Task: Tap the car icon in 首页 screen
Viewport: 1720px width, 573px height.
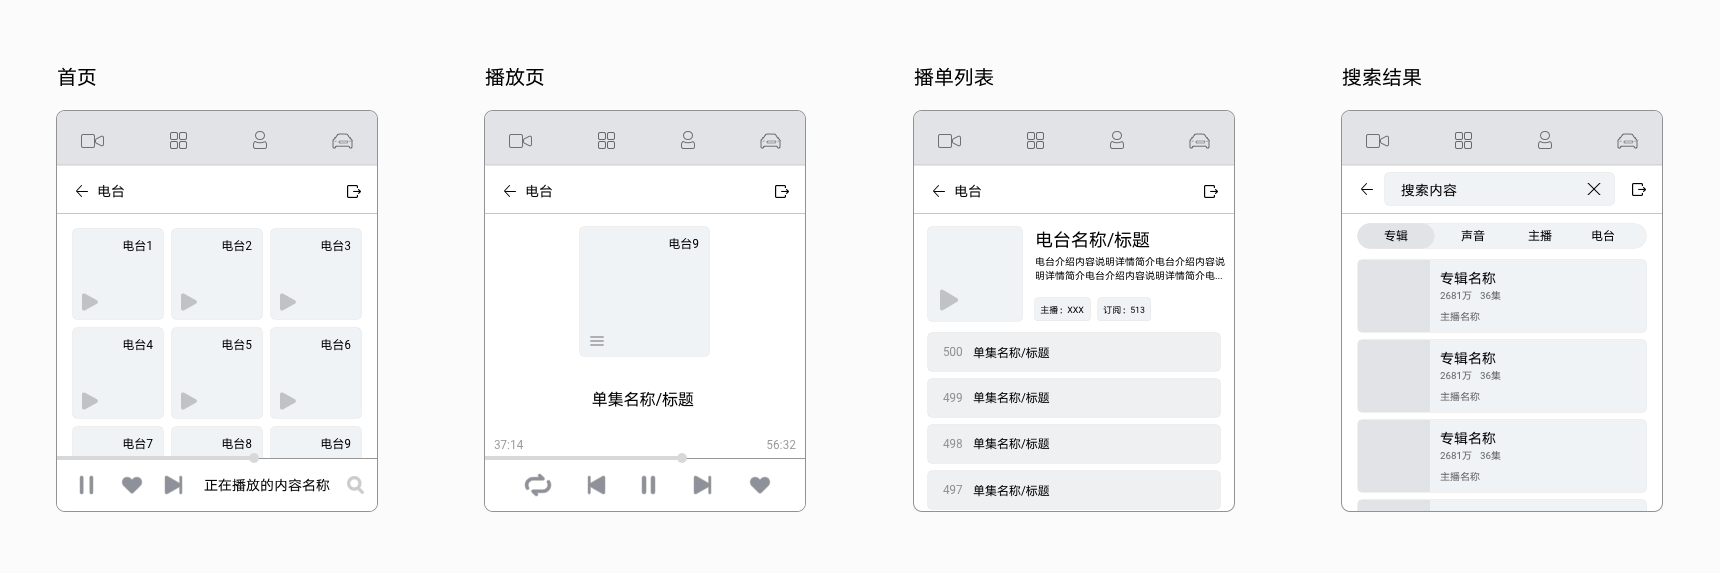Action: [x=342, y=141]
